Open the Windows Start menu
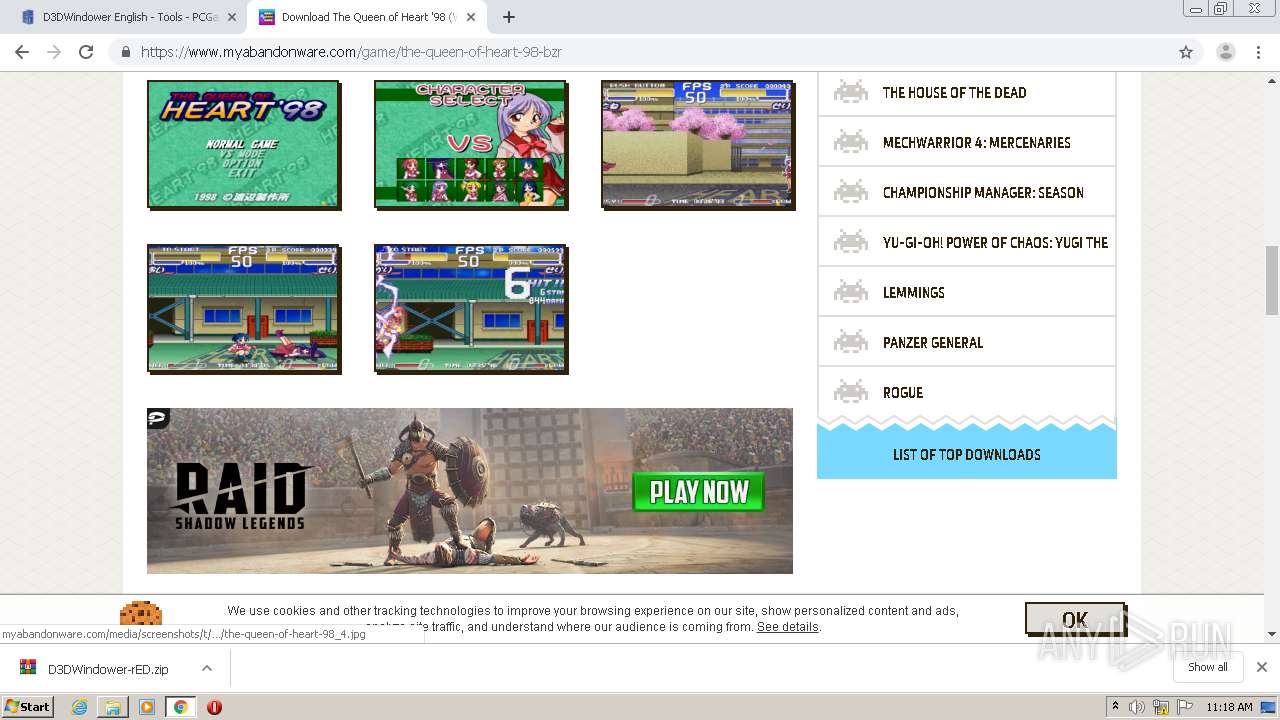Image resolution: width=1280 pixels, height=720 pixels. pos(28,706)
